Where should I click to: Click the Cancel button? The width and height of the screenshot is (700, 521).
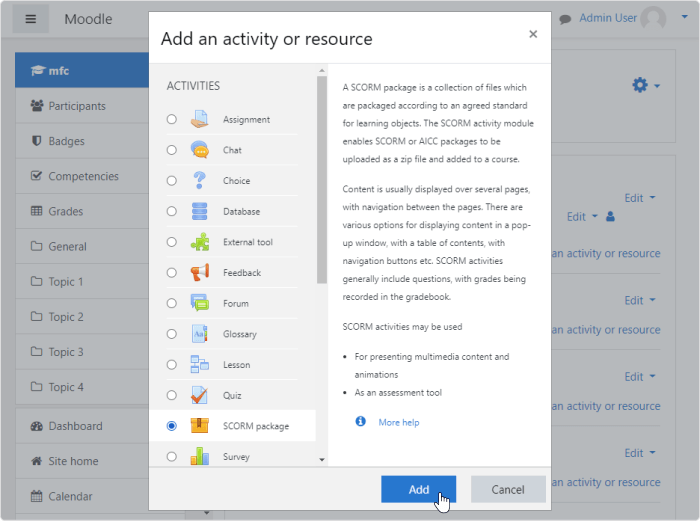[x=508, y=489]
